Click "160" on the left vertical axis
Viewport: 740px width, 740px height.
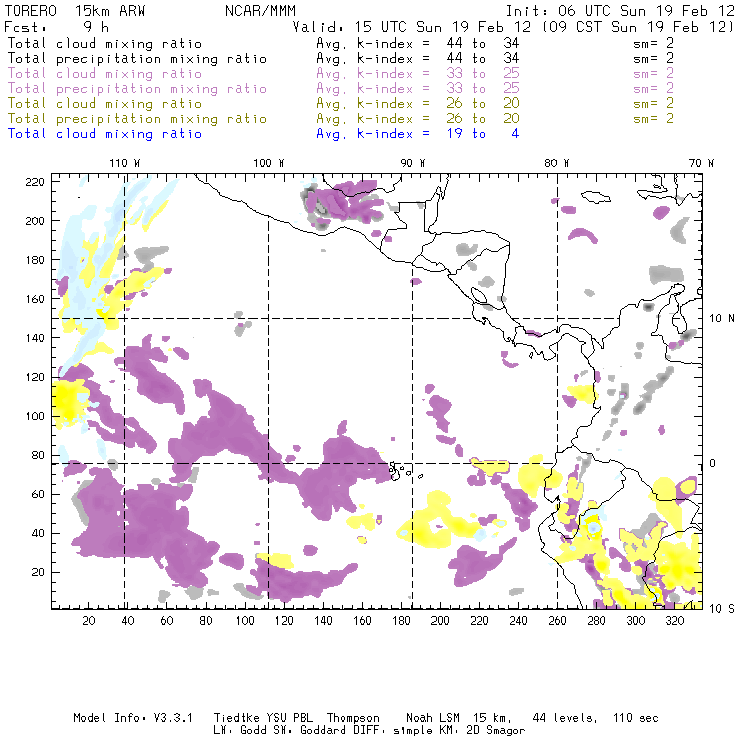click(35, 299)
